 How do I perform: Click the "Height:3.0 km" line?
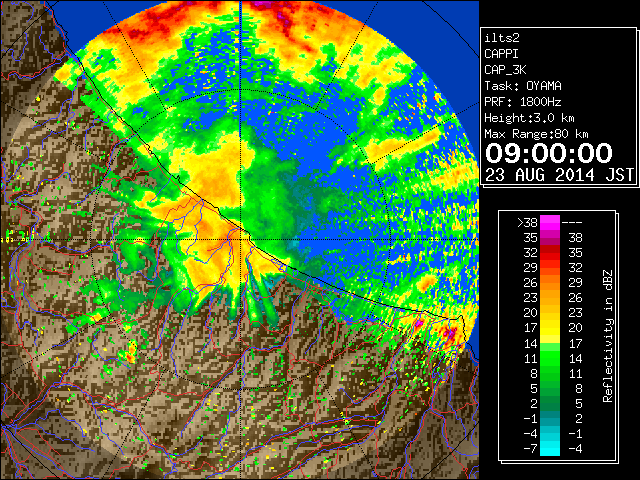tap(529, 118)
